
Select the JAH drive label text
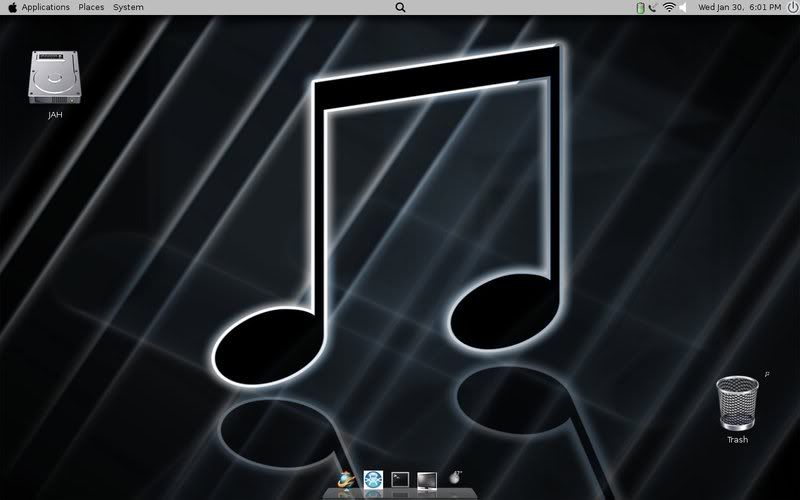55,115
